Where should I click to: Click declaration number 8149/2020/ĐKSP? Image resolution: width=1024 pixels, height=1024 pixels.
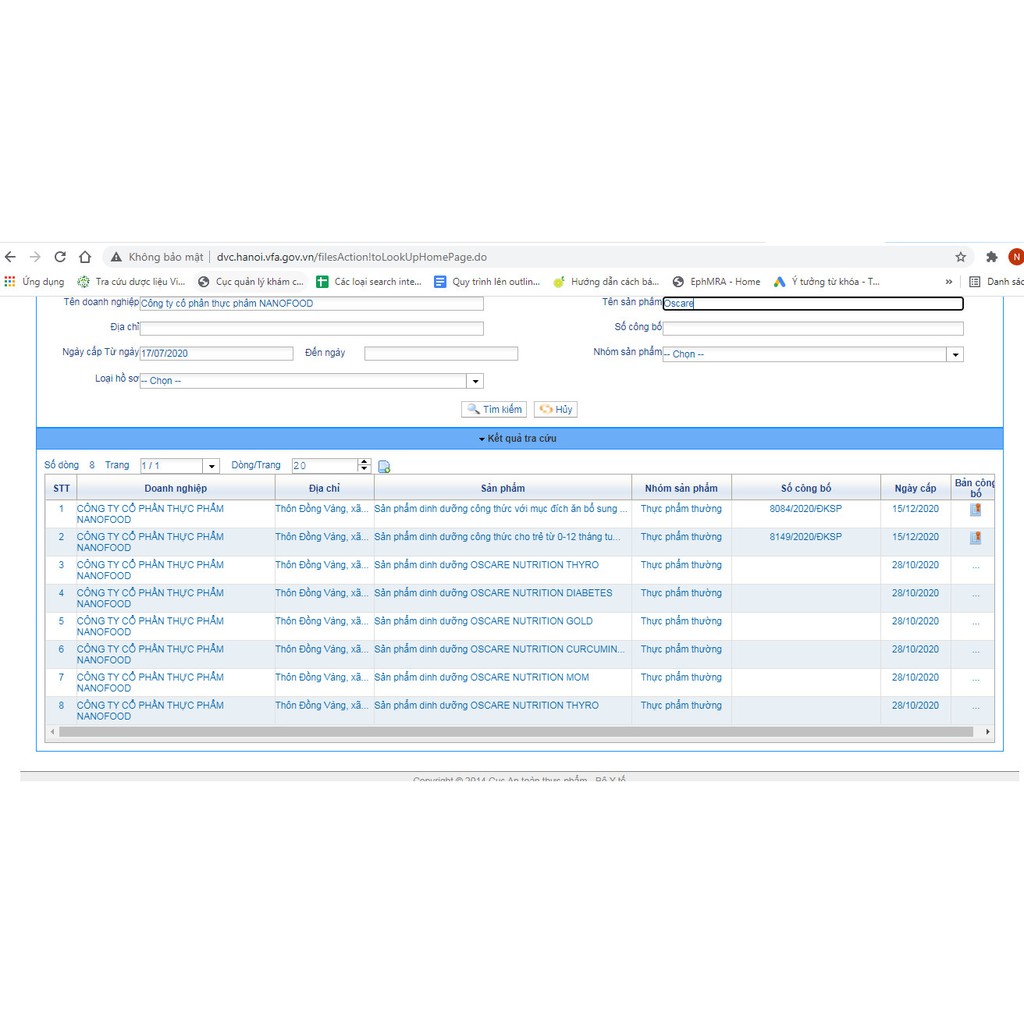click(x=805, y=536)
